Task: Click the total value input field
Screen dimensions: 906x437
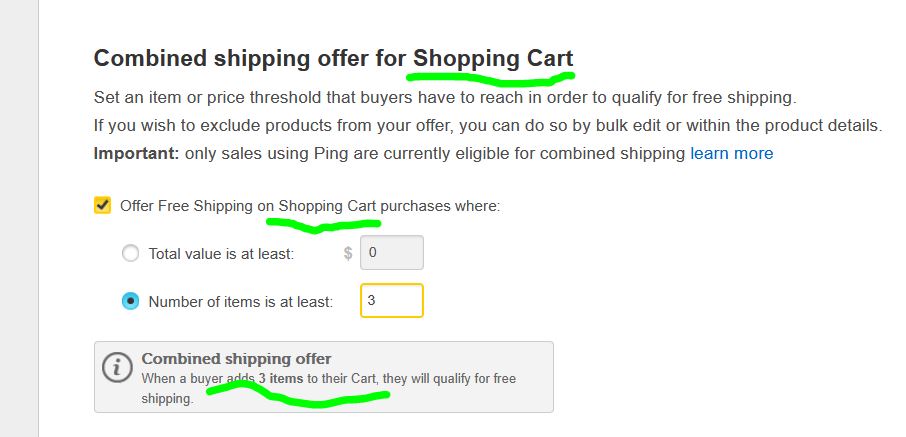Action: pos(391,253)
